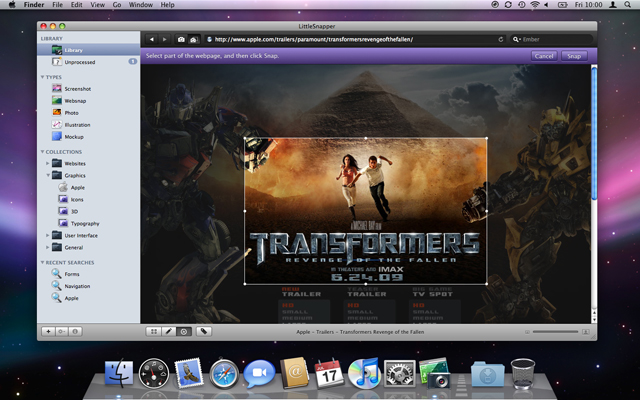
Task: Open the View menu
Action: point(97,5)
